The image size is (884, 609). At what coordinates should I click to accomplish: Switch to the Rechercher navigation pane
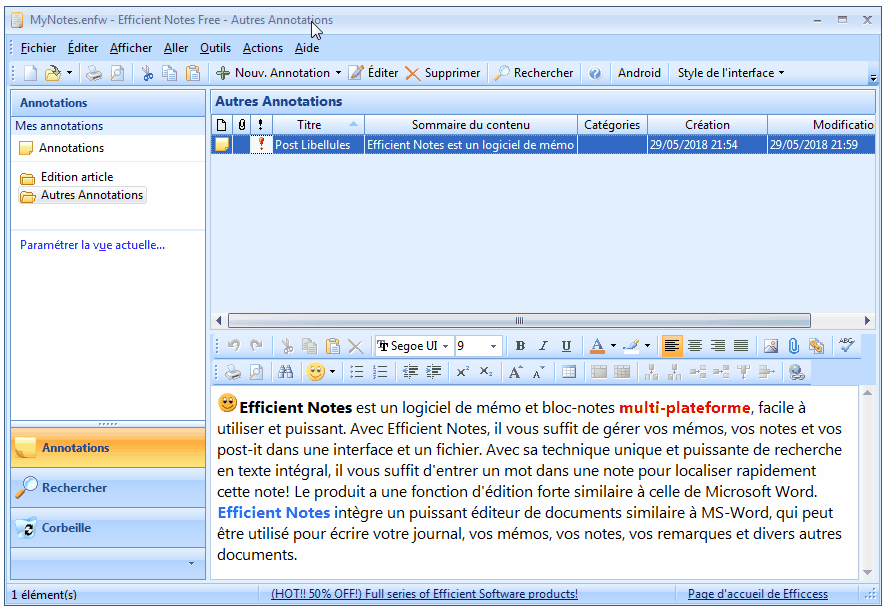pos(108,488)
